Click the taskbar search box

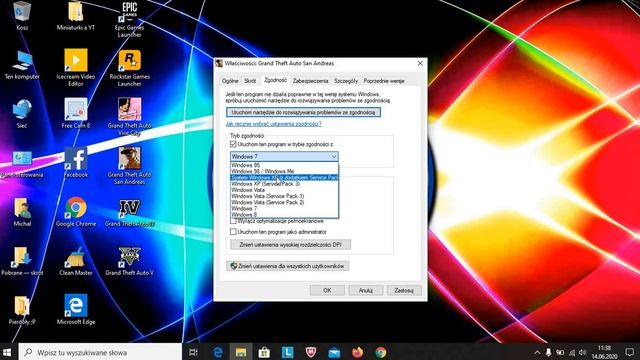(100, 352)
